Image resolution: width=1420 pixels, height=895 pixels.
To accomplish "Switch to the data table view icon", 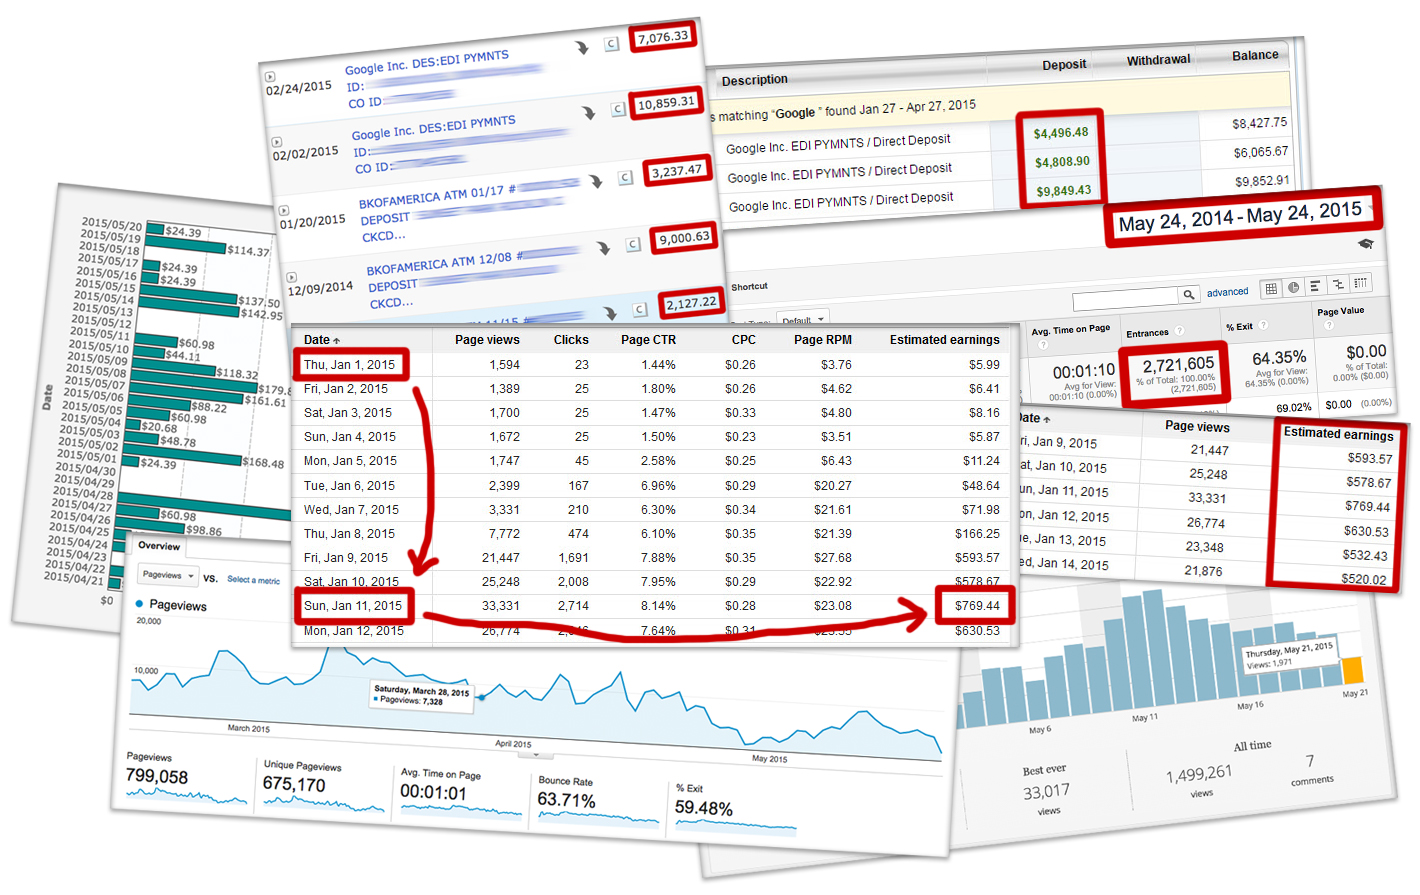I will tap(1271, 288).
